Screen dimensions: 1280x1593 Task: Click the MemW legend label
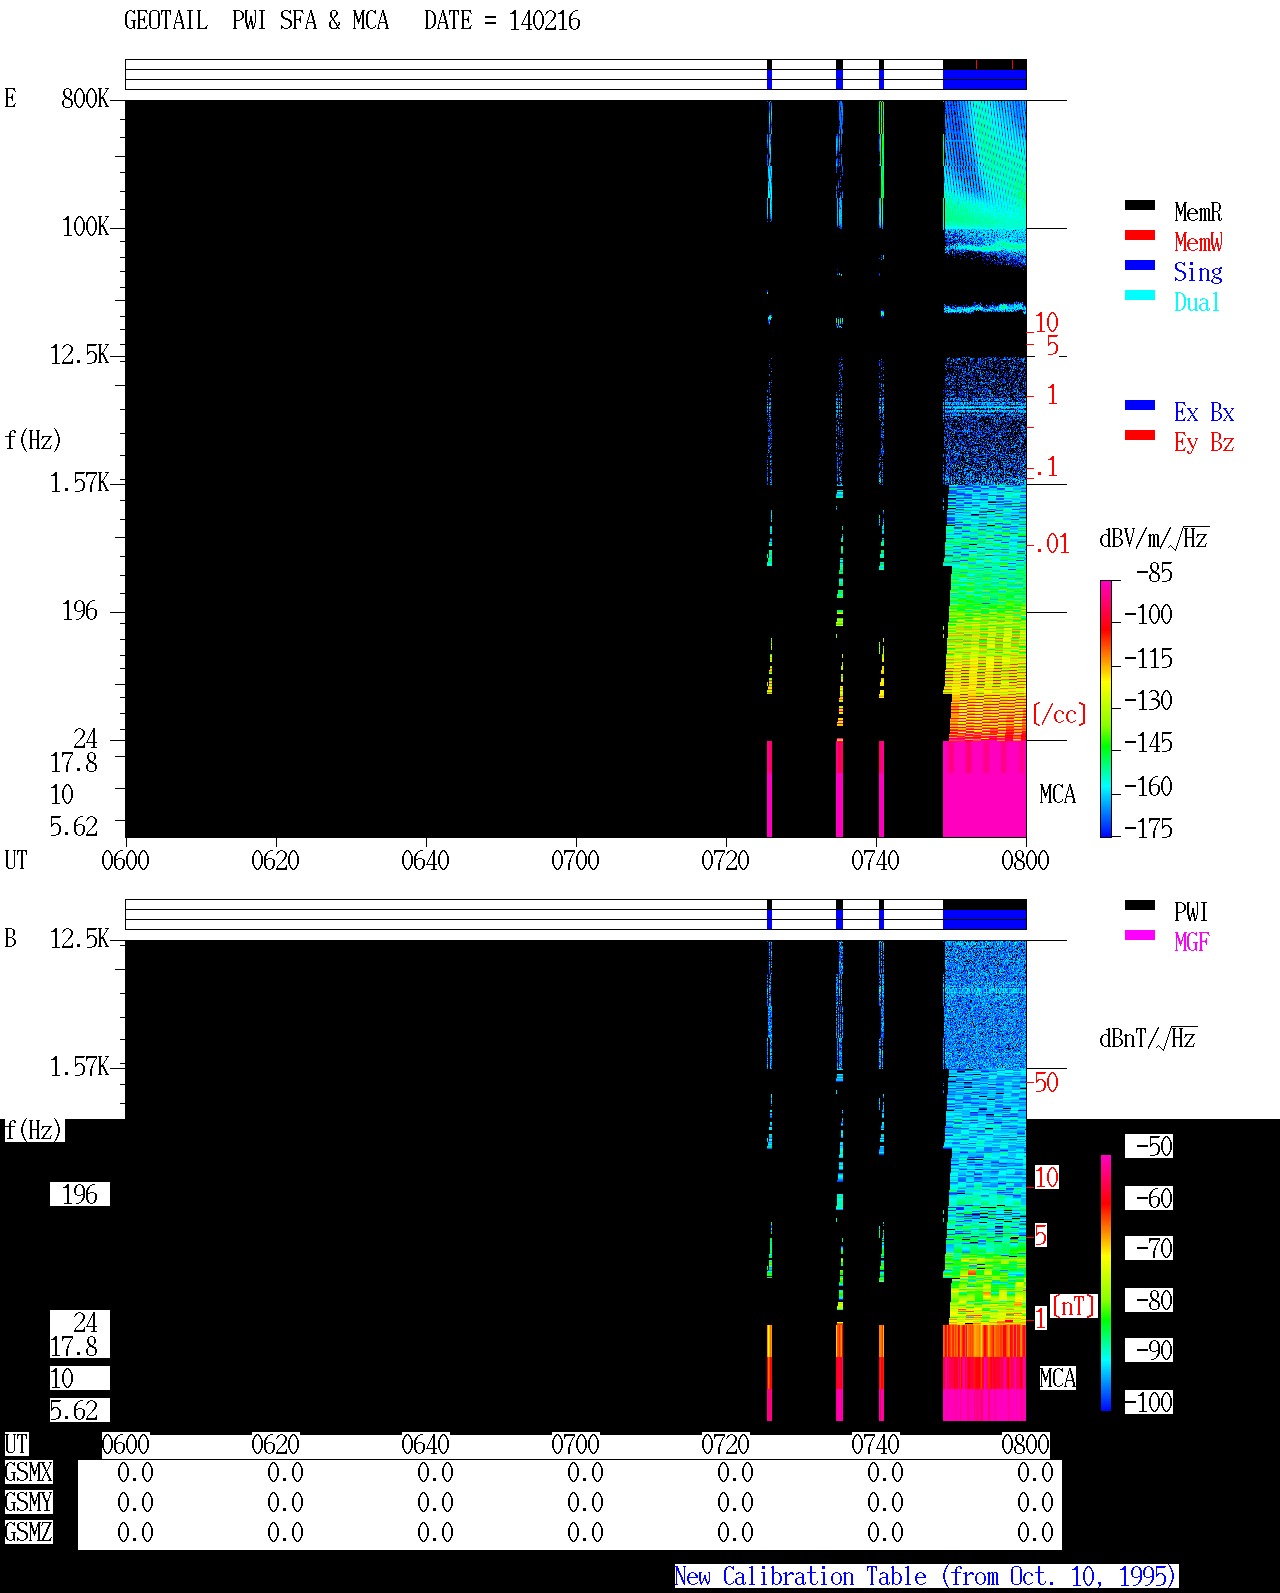pyautogui.click(x=1198, y=242)
